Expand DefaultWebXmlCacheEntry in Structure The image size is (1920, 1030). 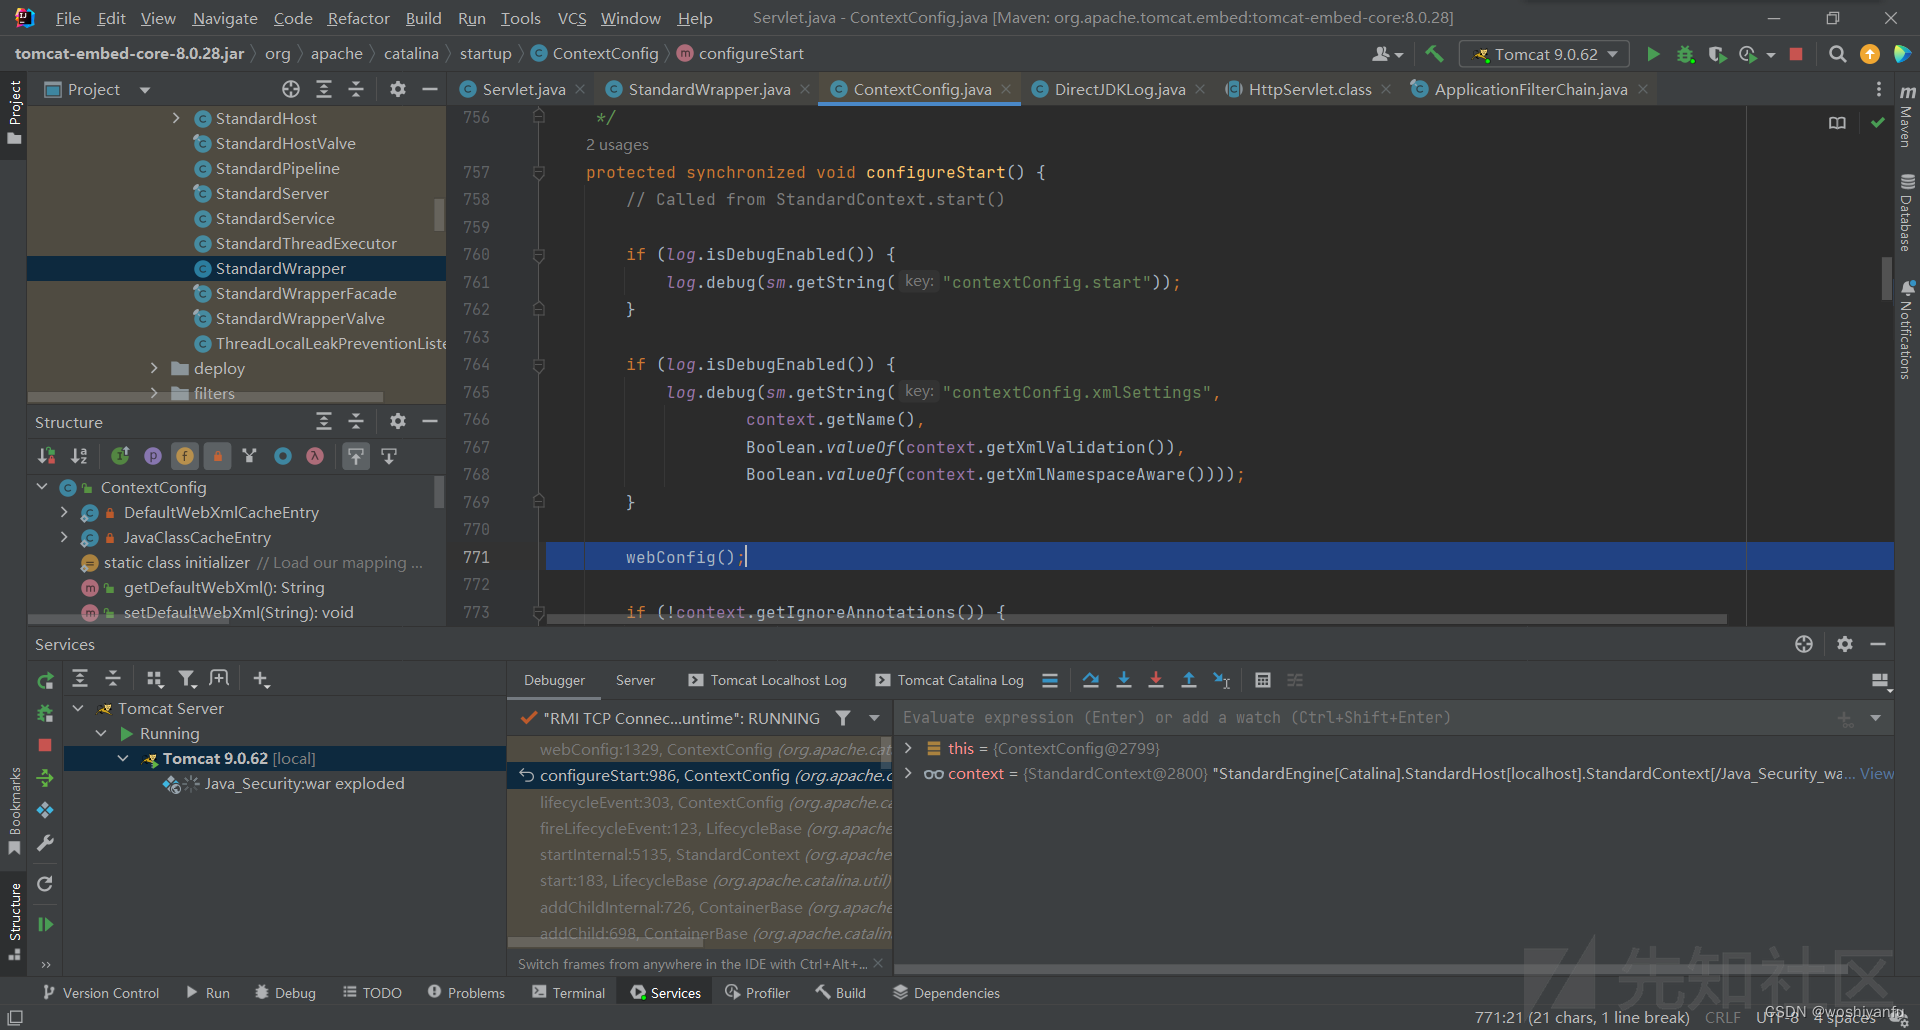64,512
